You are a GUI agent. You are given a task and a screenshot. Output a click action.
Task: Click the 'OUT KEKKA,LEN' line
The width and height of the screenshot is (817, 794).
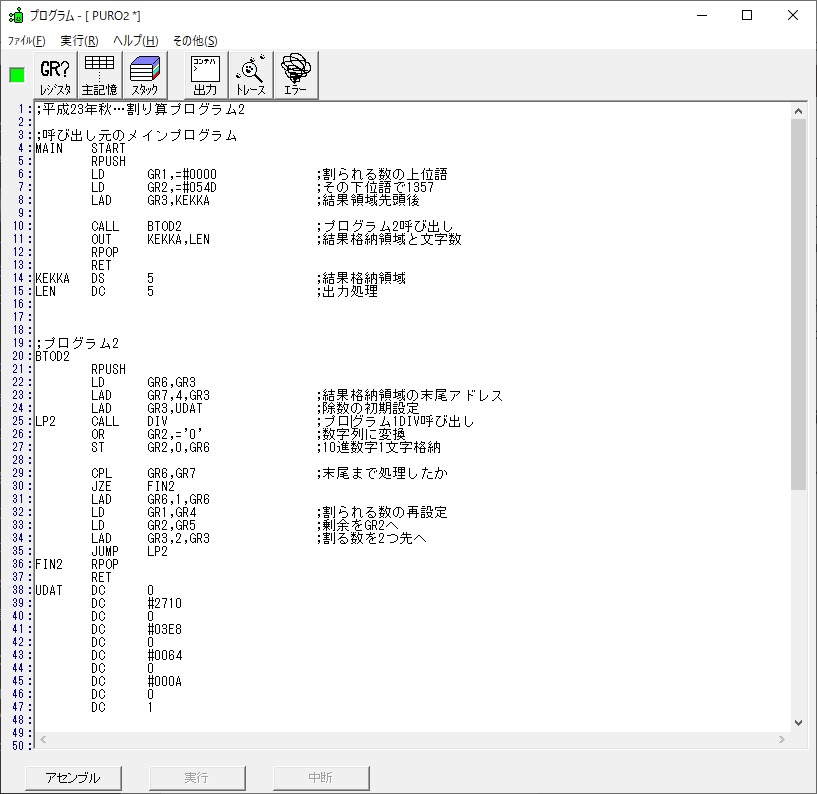151,240
